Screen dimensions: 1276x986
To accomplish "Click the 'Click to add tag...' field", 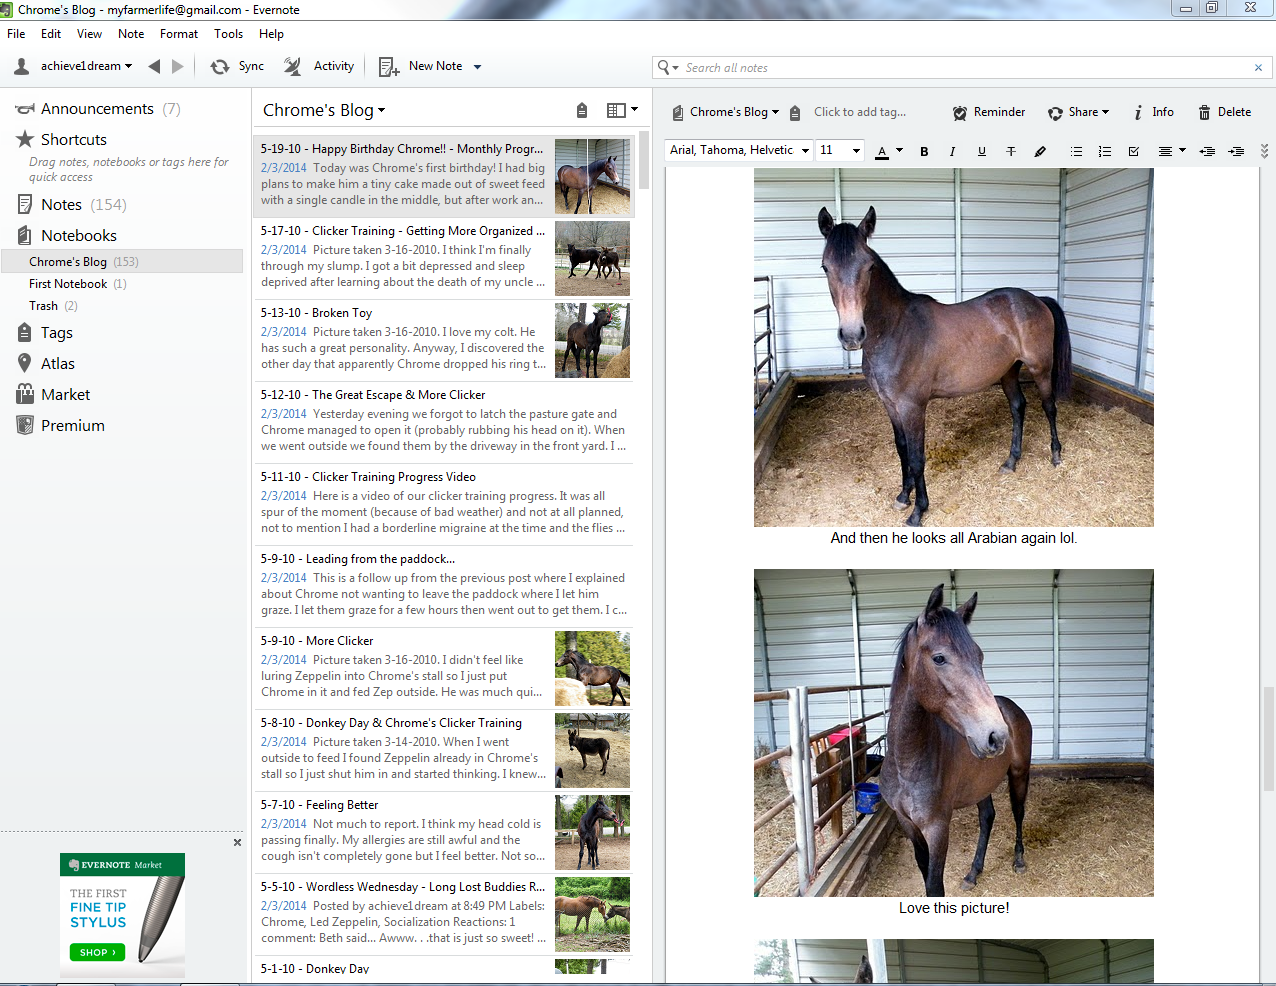I will pos(860,112).
